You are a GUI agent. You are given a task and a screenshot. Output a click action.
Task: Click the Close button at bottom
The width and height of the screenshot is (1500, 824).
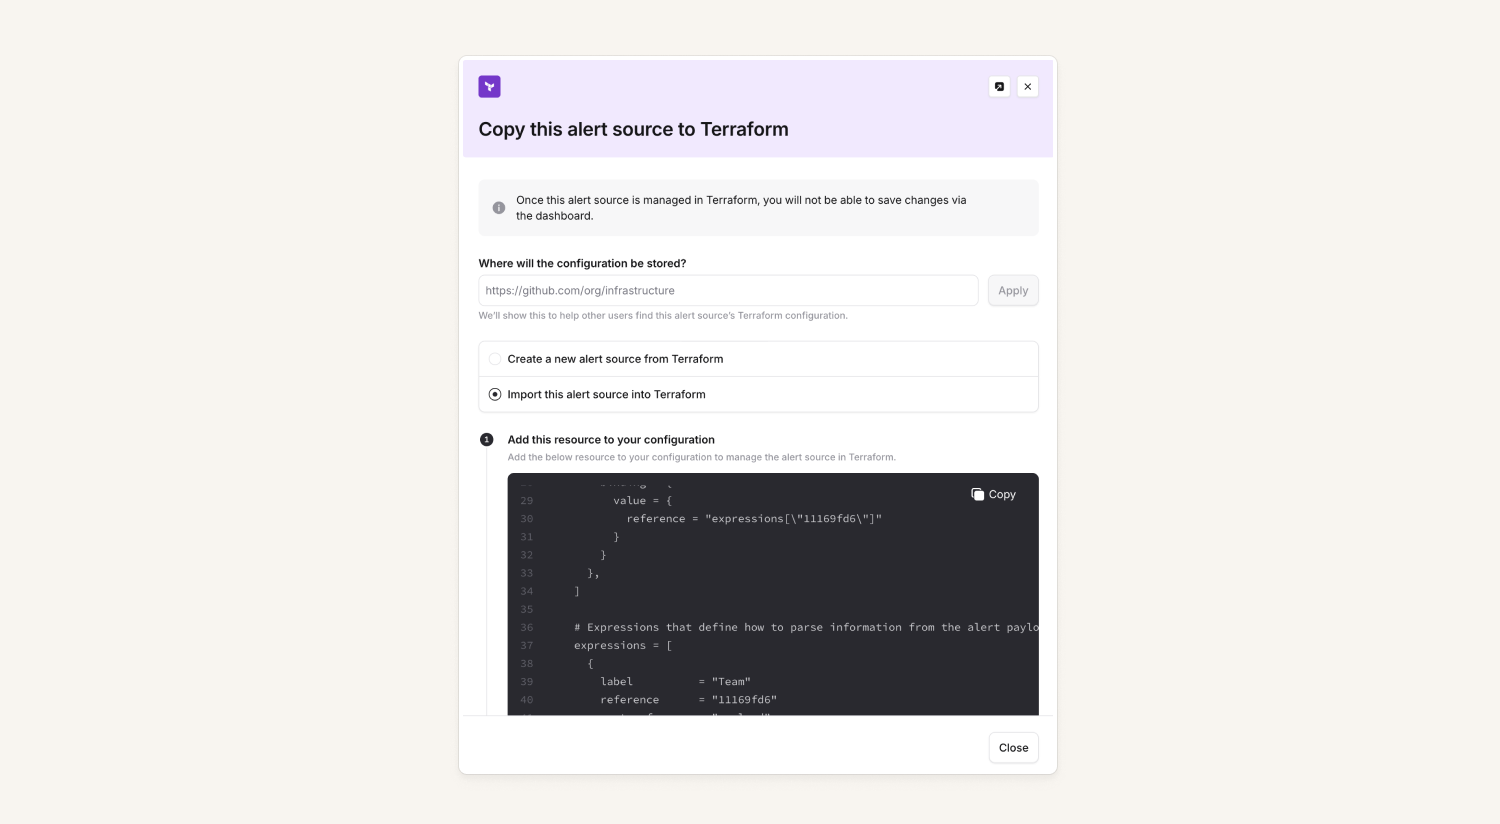[1013, 748]
